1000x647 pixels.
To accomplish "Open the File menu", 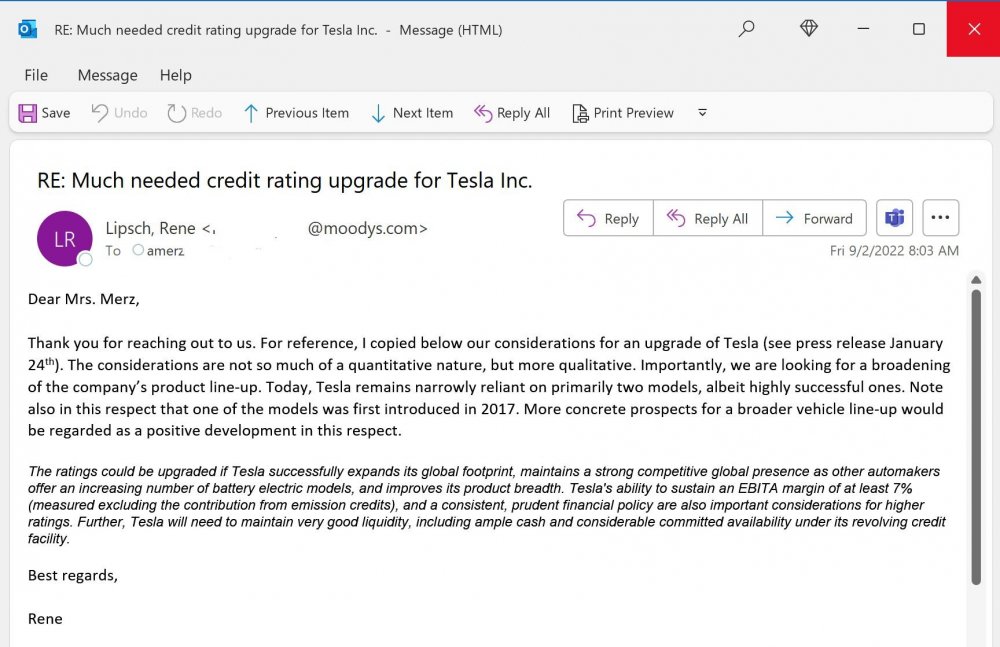I will point(36,75).
